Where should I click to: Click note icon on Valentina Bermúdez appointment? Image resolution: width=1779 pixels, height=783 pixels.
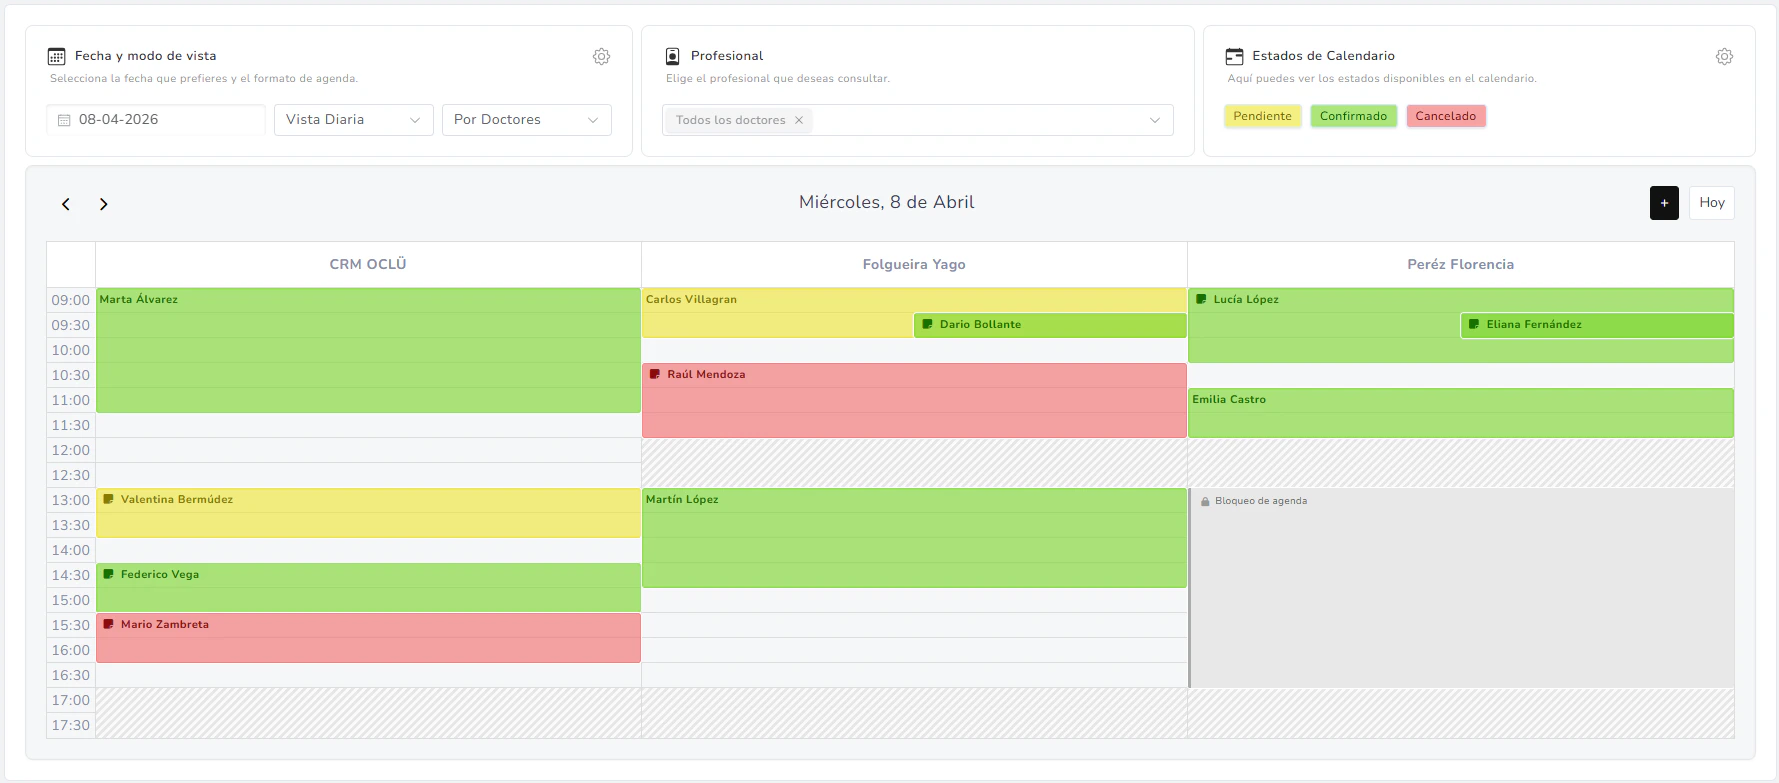pyautogui.click(x=108, y=499)
